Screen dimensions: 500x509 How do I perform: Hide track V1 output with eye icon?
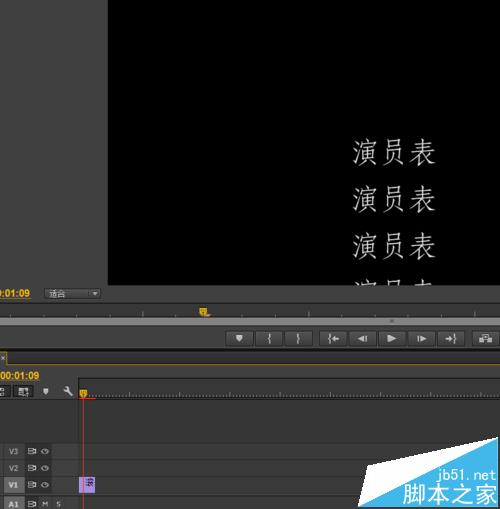coord(45,485)
